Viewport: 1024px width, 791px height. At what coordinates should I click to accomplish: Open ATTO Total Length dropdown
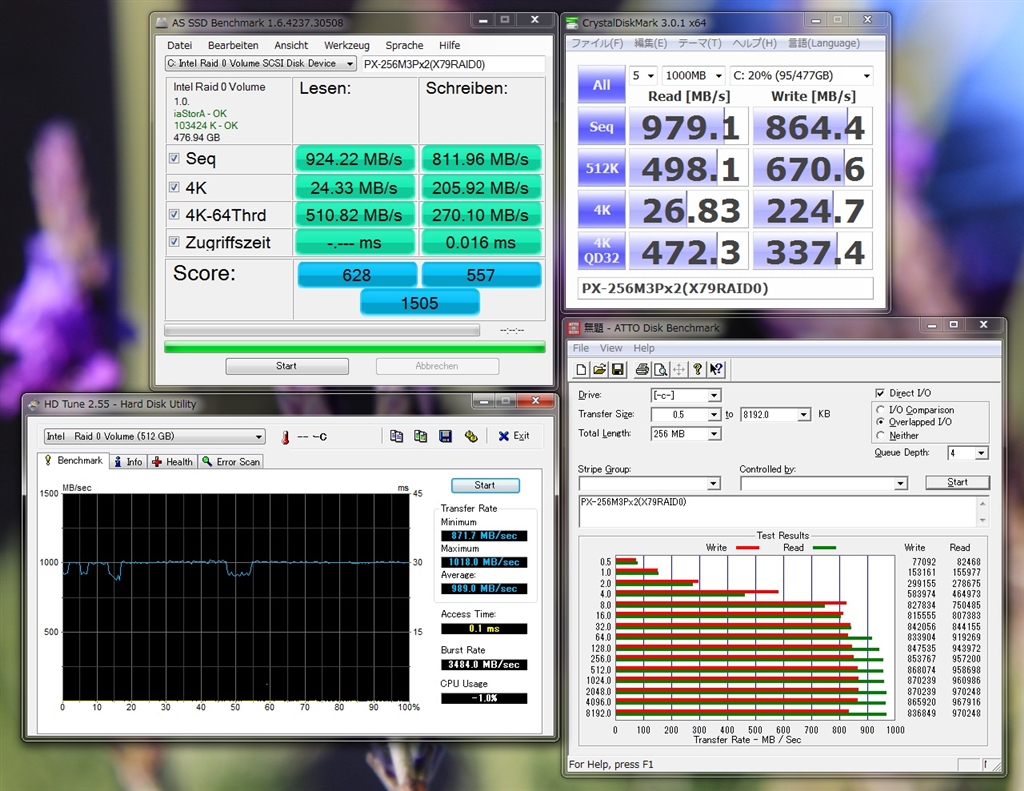(714, 434)
